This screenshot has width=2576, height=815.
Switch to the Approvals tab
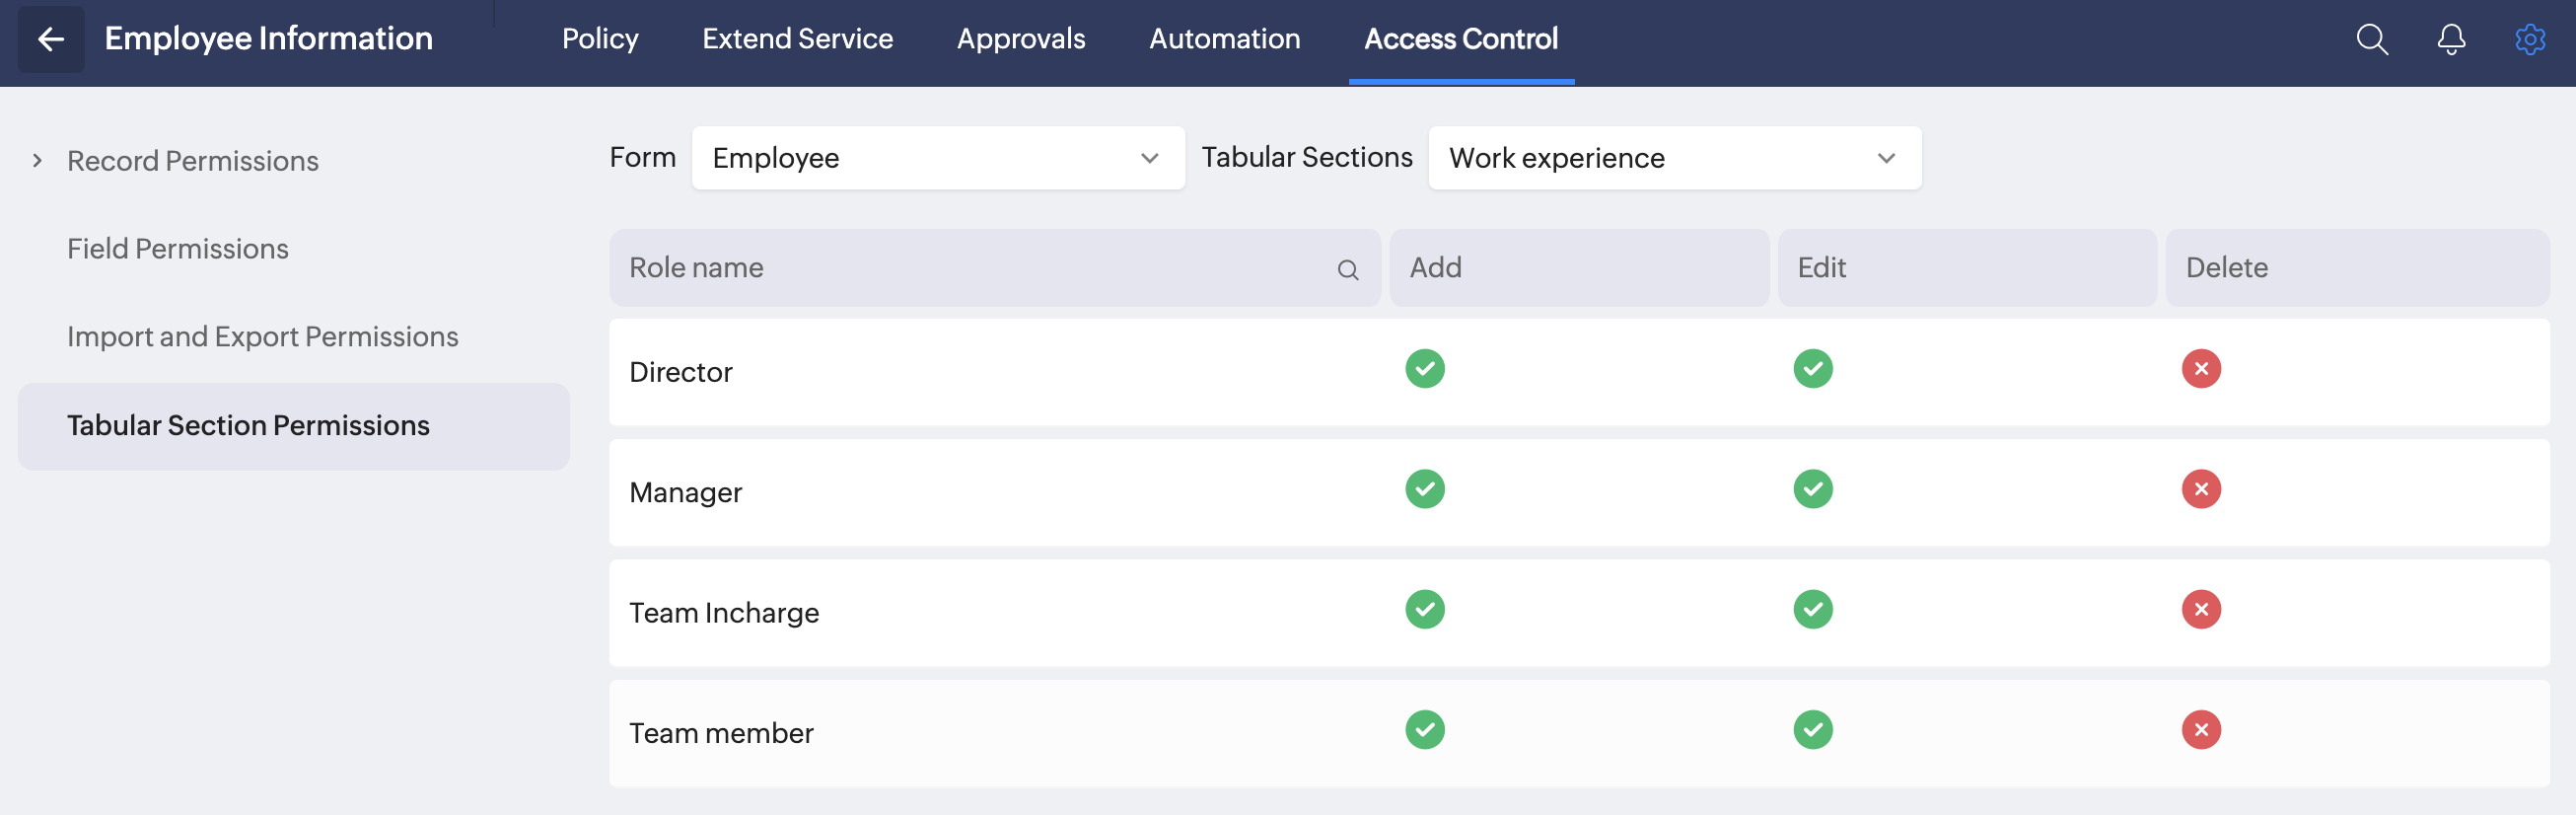click(x=1020, y=39)
